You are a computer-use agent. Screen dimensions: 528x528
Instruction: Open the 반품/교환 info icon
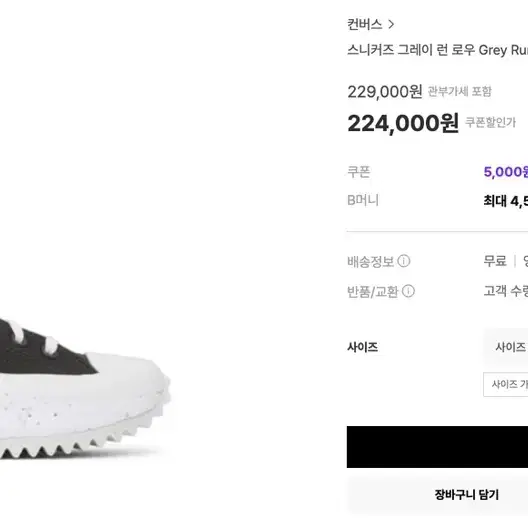pos(408,291)
